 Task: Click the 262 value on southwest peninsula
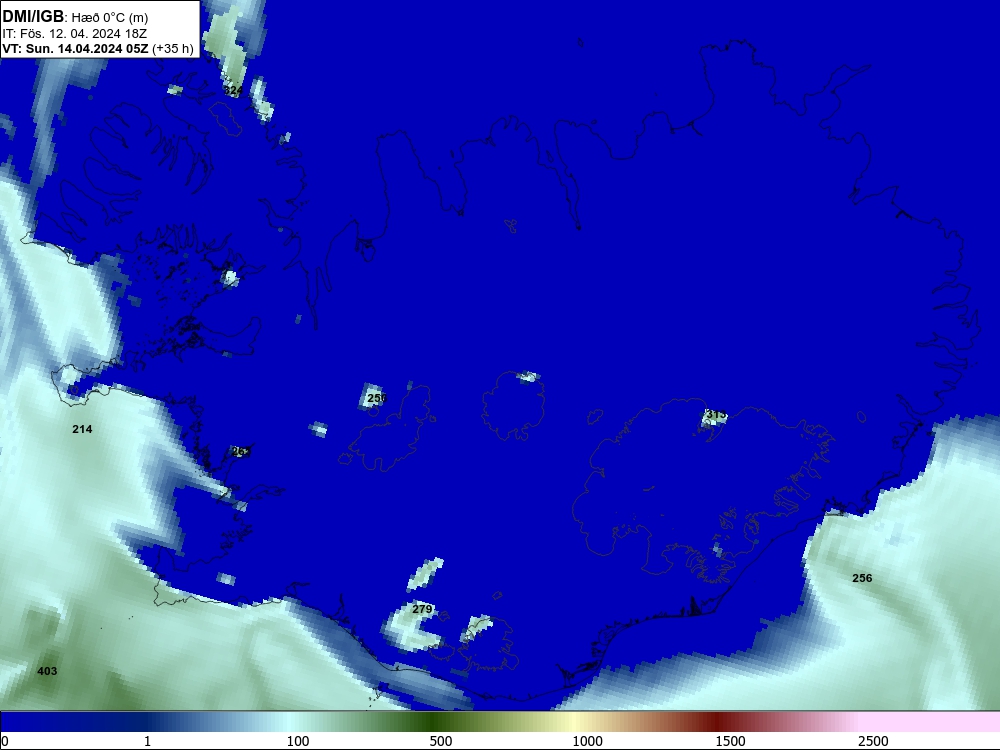(240, 451)
